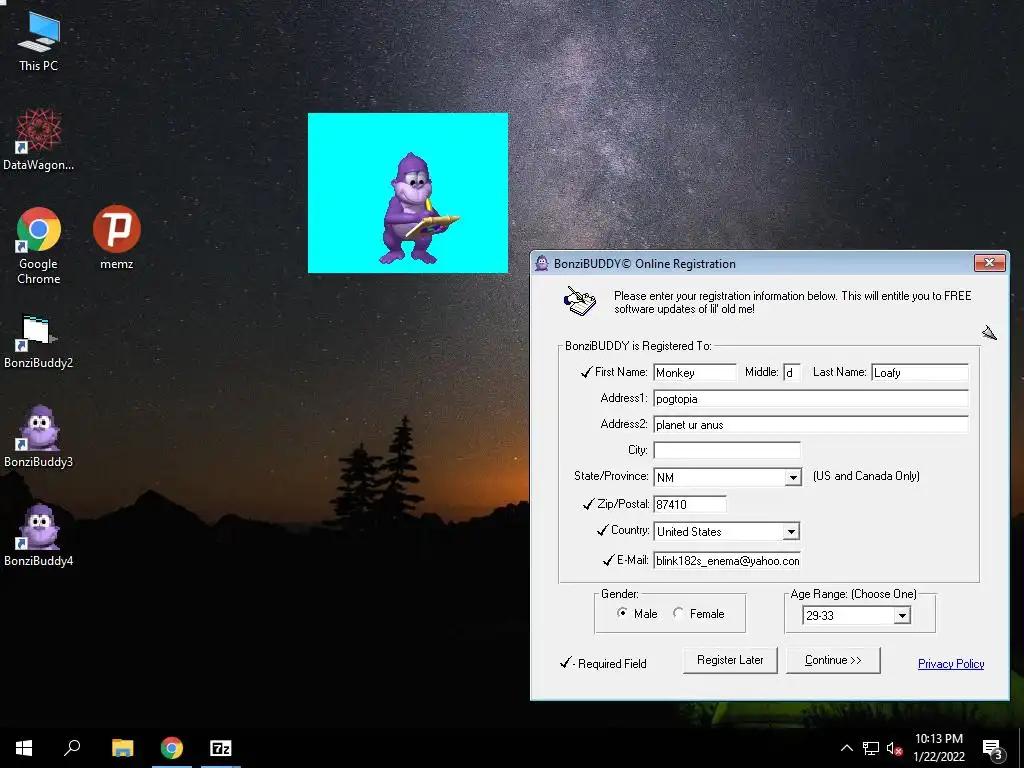Focus the E-Mail field
This screenshot has width=1024, height=768.
click(x=727, y=560)
